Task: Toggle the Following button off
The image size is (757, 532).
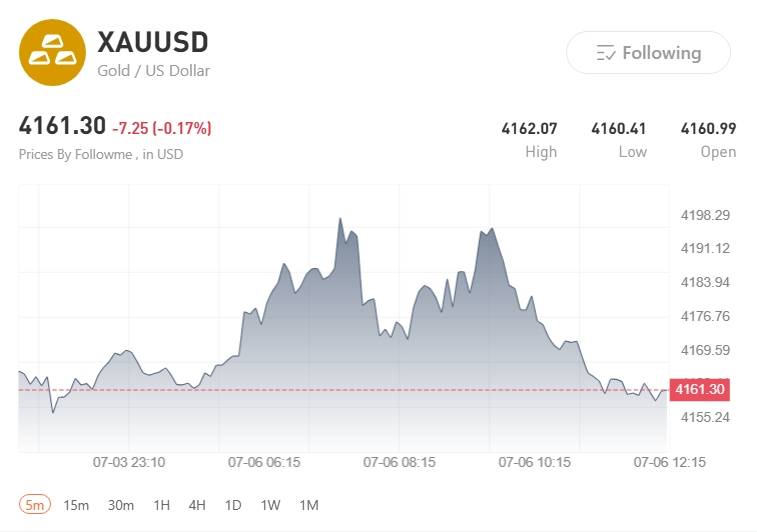Action: coord(648,53)
